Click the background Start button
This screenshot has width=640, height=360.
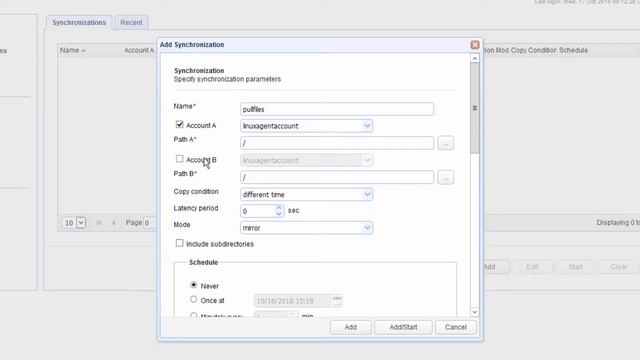pos(576,267)
